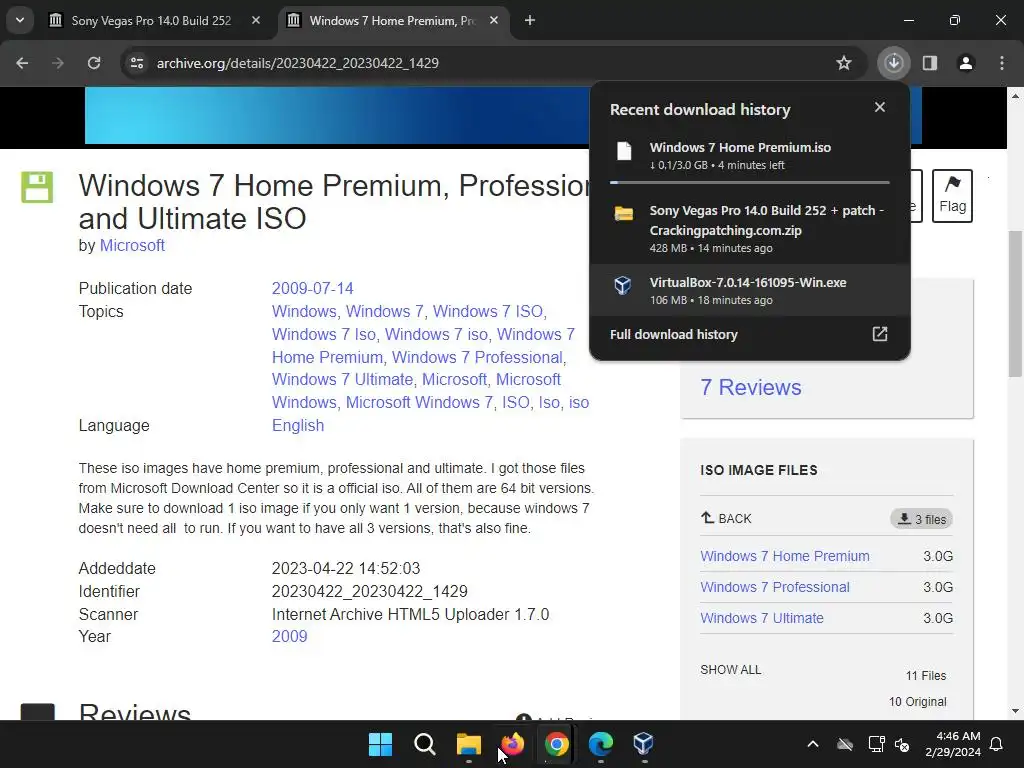Image resolution: width=1024 pixels, height=768 pixels.
Task: Toggle the Chrome downloads button
Action: (893, 63)
